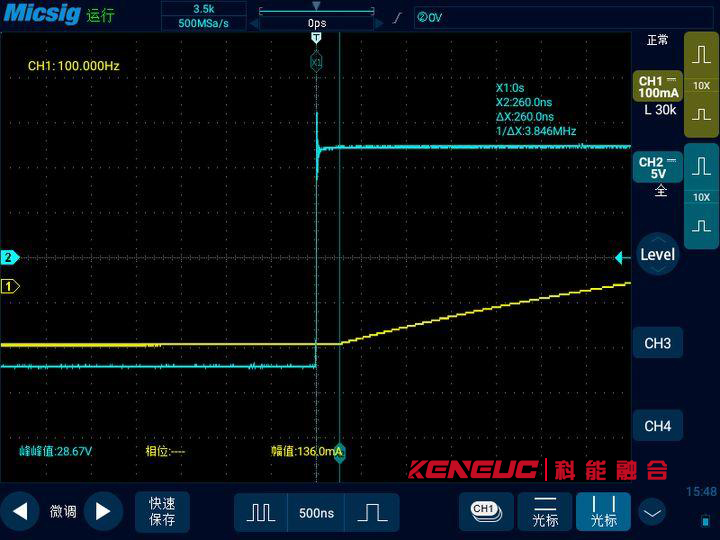
Task: Enable the CH3 channel button
Action: click(x=657, y=343)
